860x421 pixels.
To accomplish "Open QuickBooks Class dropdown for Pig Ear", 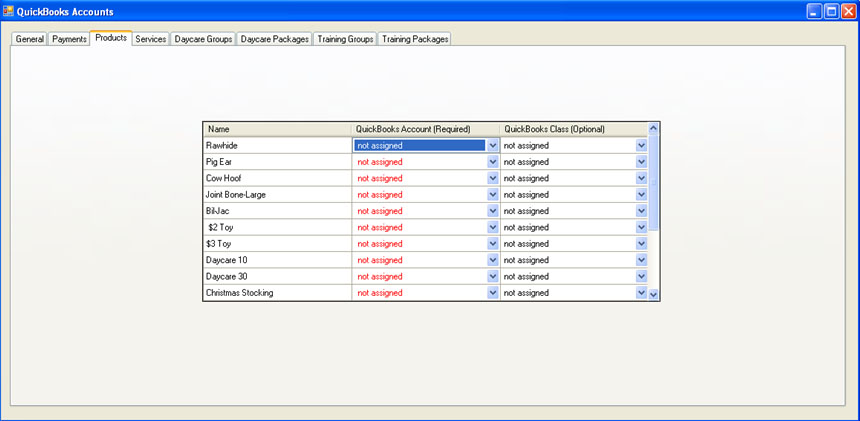I will point(642,162).
